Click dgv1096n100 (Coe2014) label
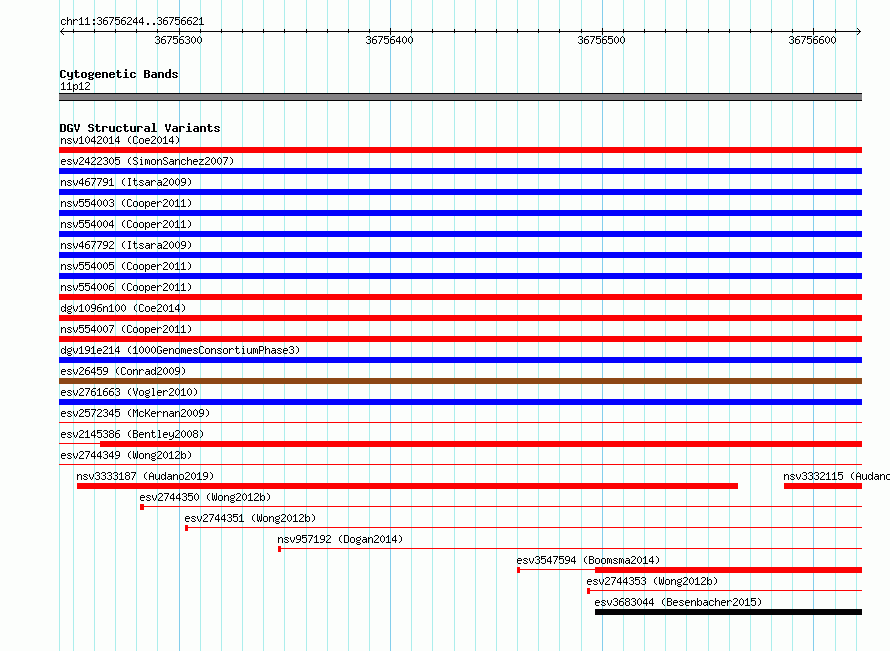The image size is (890, 651). (123, 308)
